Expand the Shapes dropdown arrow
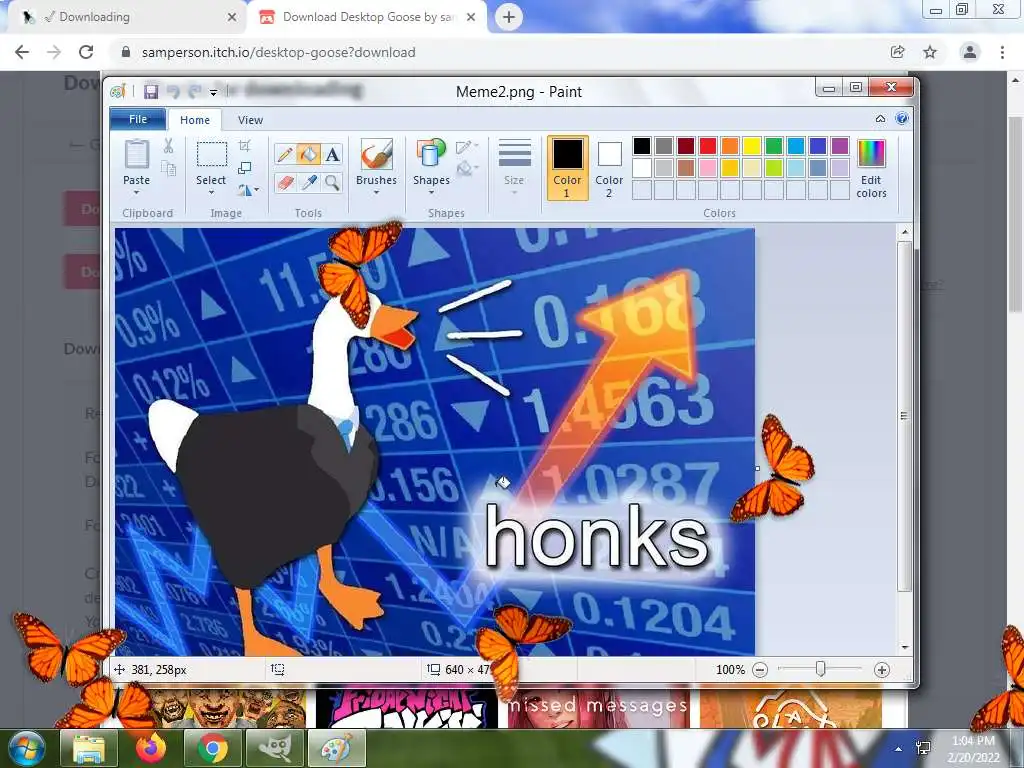1024x768 pixels. click(x=431, y=193)
